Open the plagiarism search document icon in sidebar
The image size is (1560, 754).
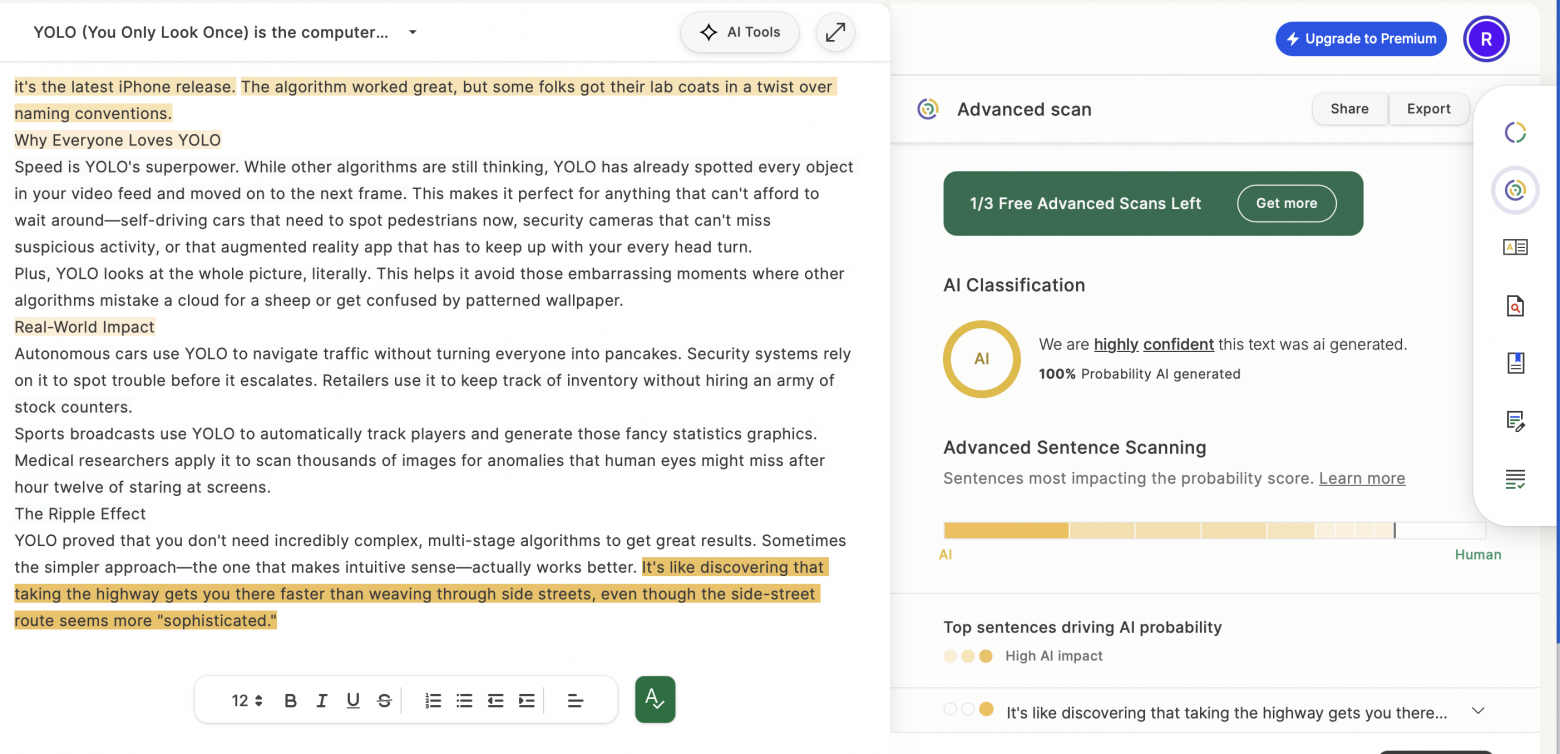1515,306
